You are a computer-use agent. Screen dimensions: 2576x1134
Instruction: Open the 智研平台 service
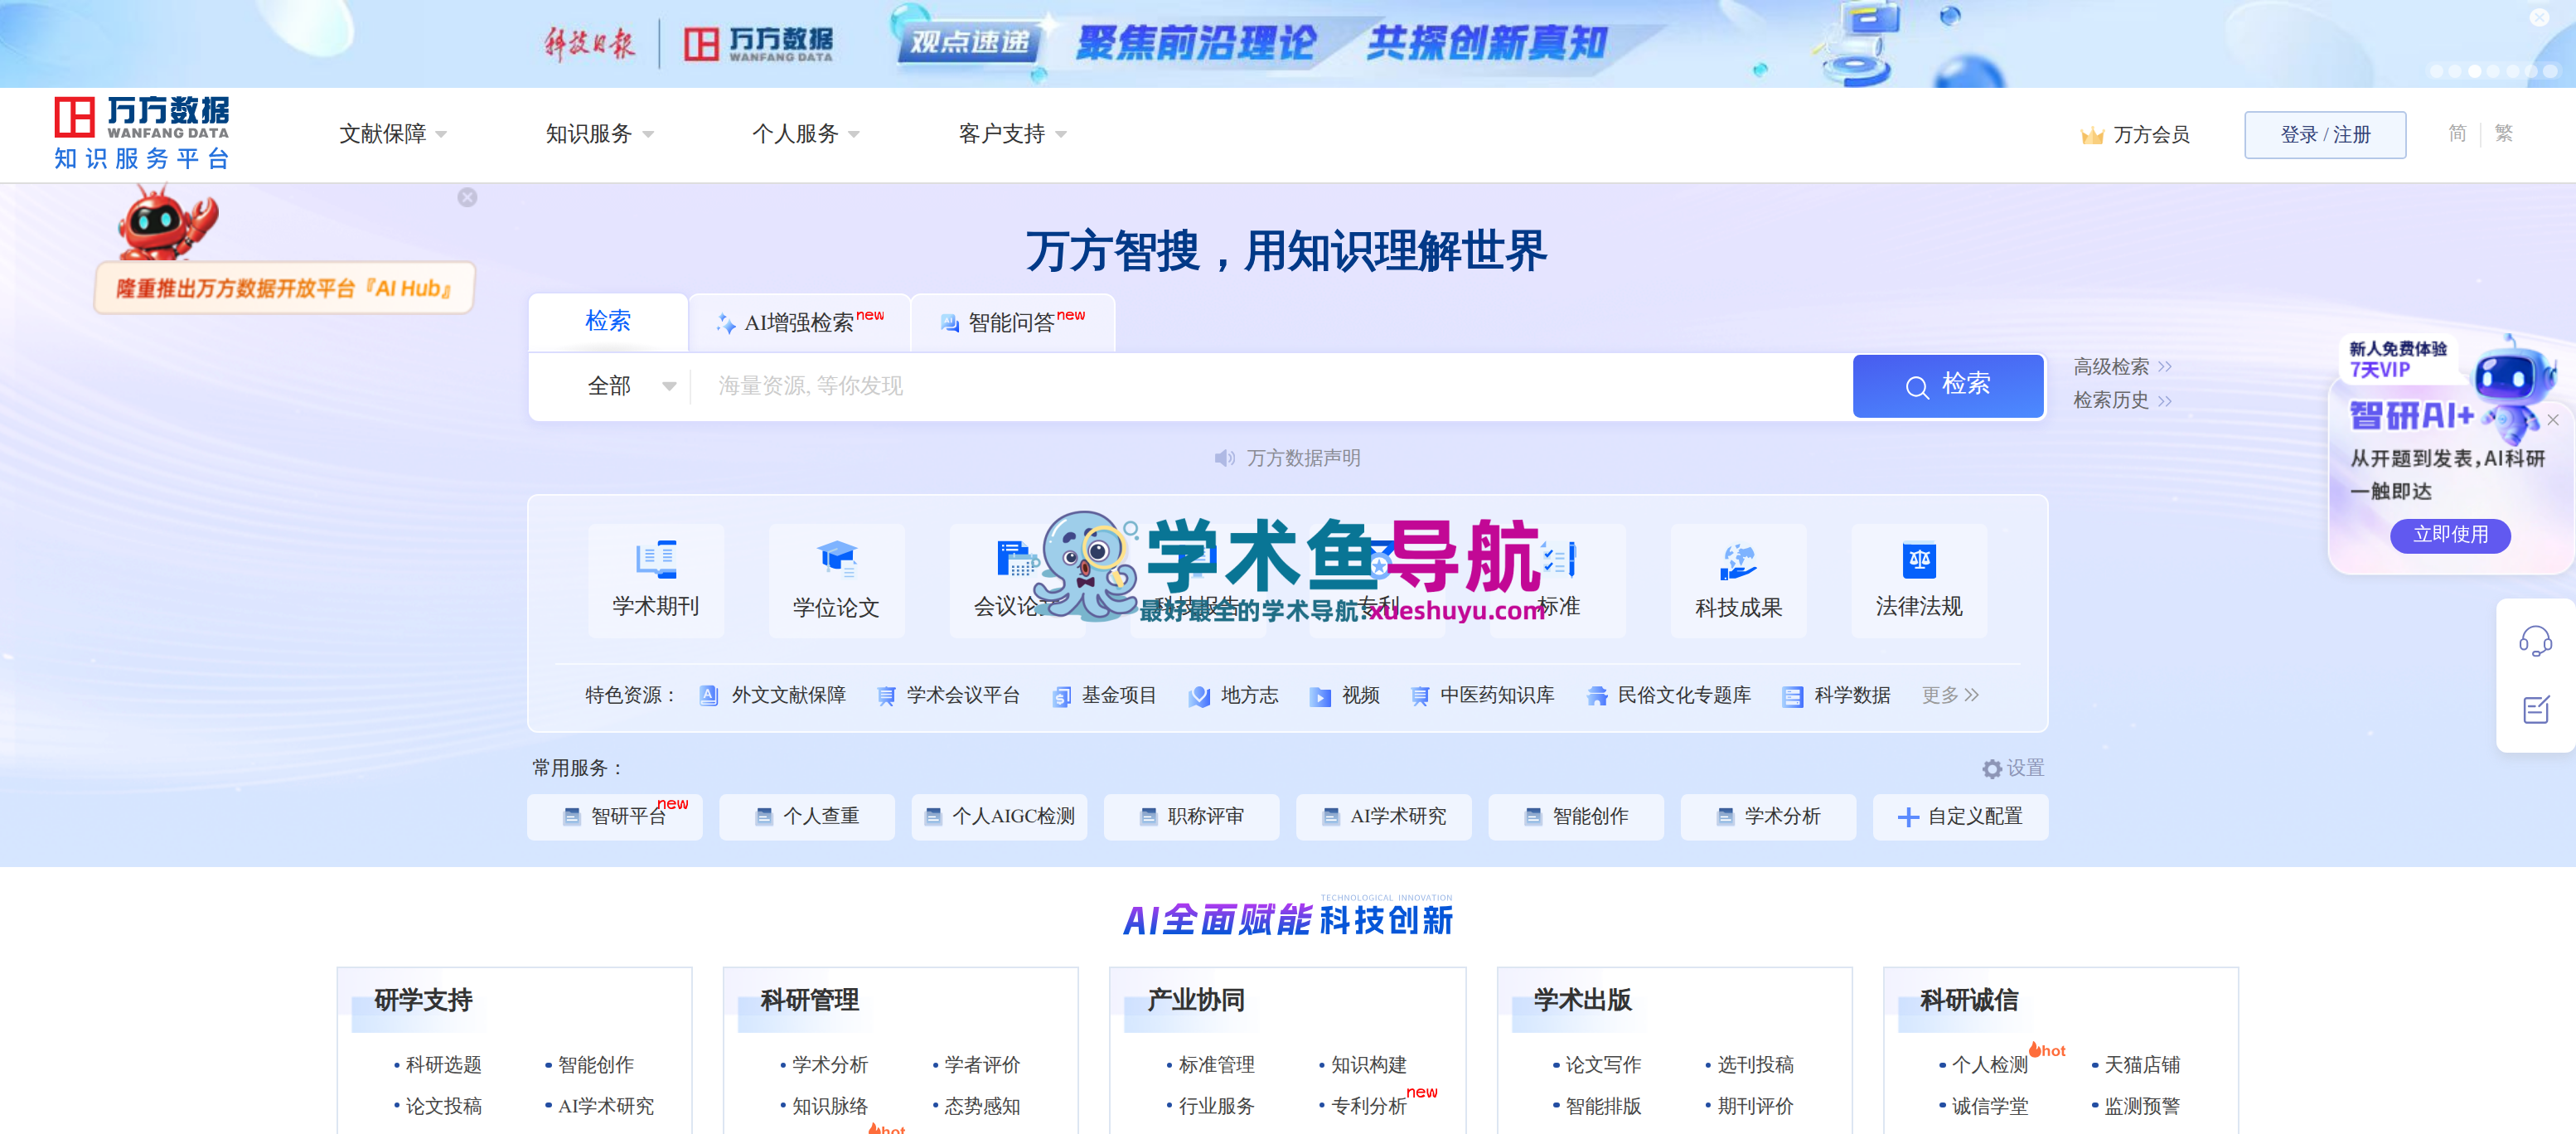615,817
